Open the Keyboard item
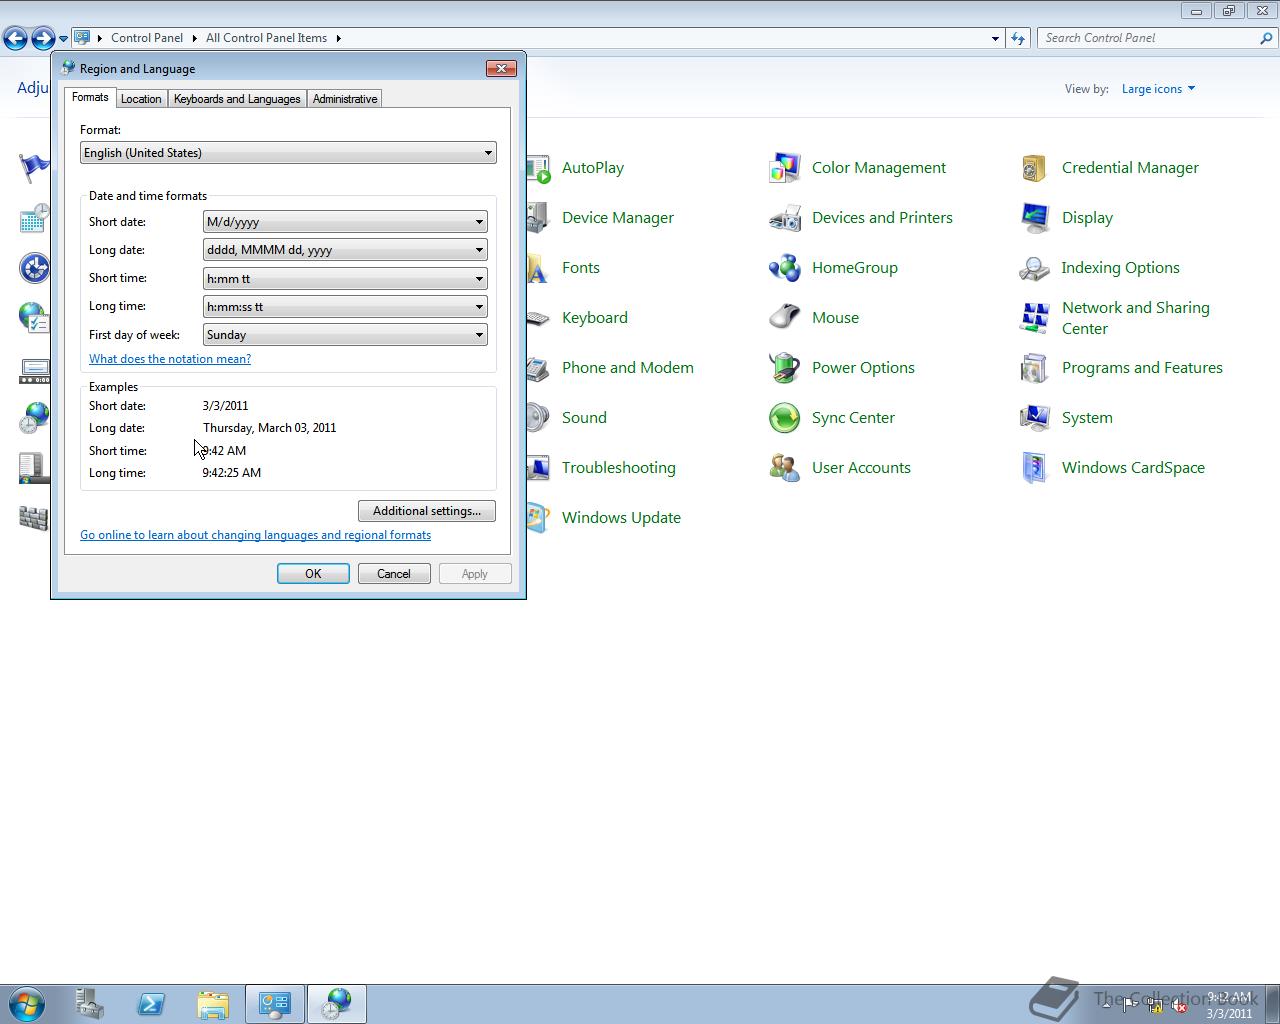Image resolution: width=1280 pixels, height=1024 pixels. (594, 318)
